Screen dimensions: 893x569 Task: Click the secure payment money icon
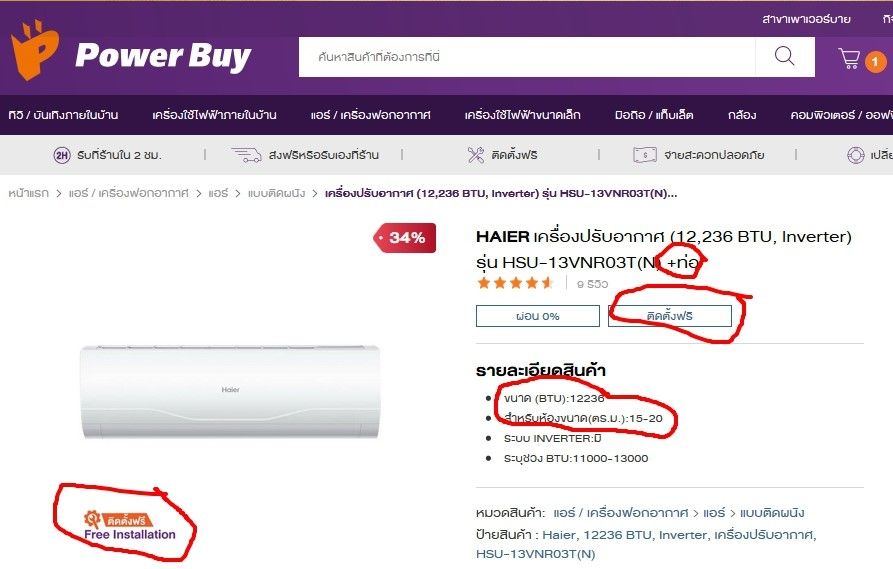[x=645, y=155]
